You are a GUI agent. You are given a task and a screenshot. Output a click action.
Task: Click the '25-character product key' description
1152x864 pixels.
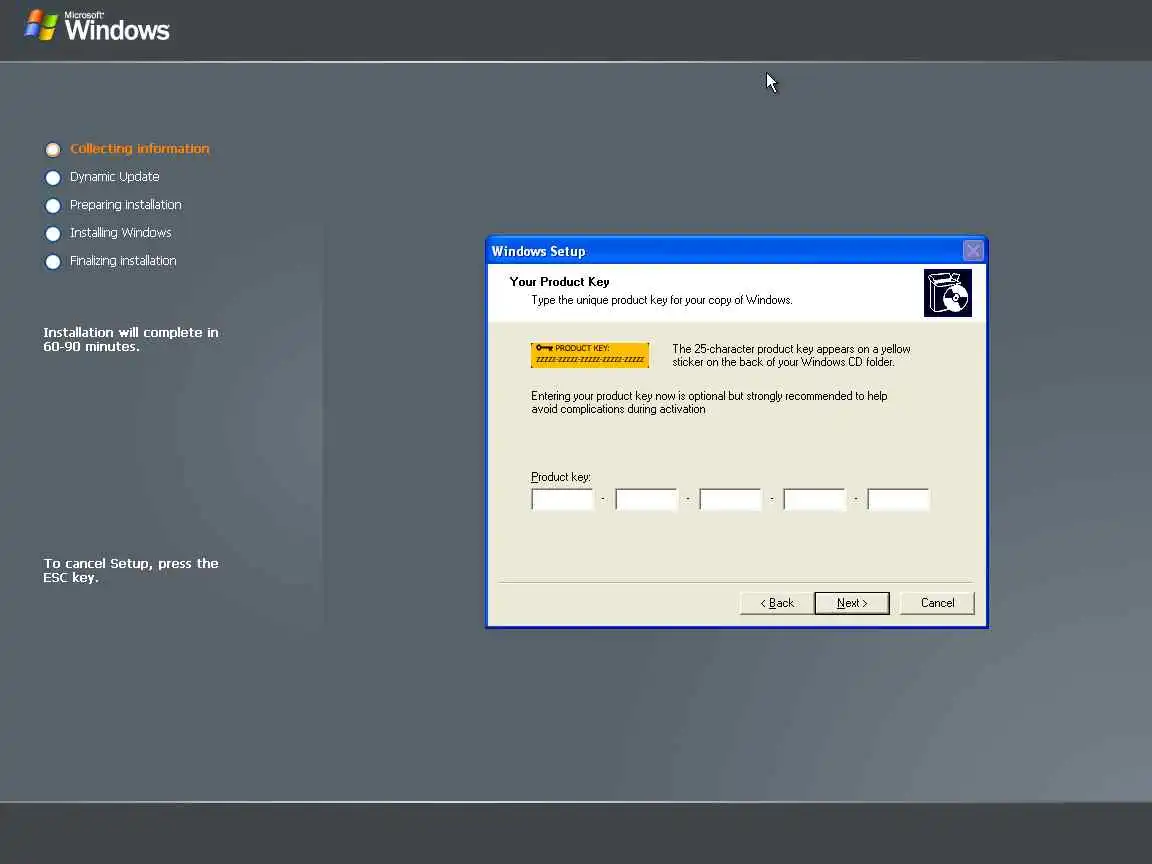click(791, 356)
